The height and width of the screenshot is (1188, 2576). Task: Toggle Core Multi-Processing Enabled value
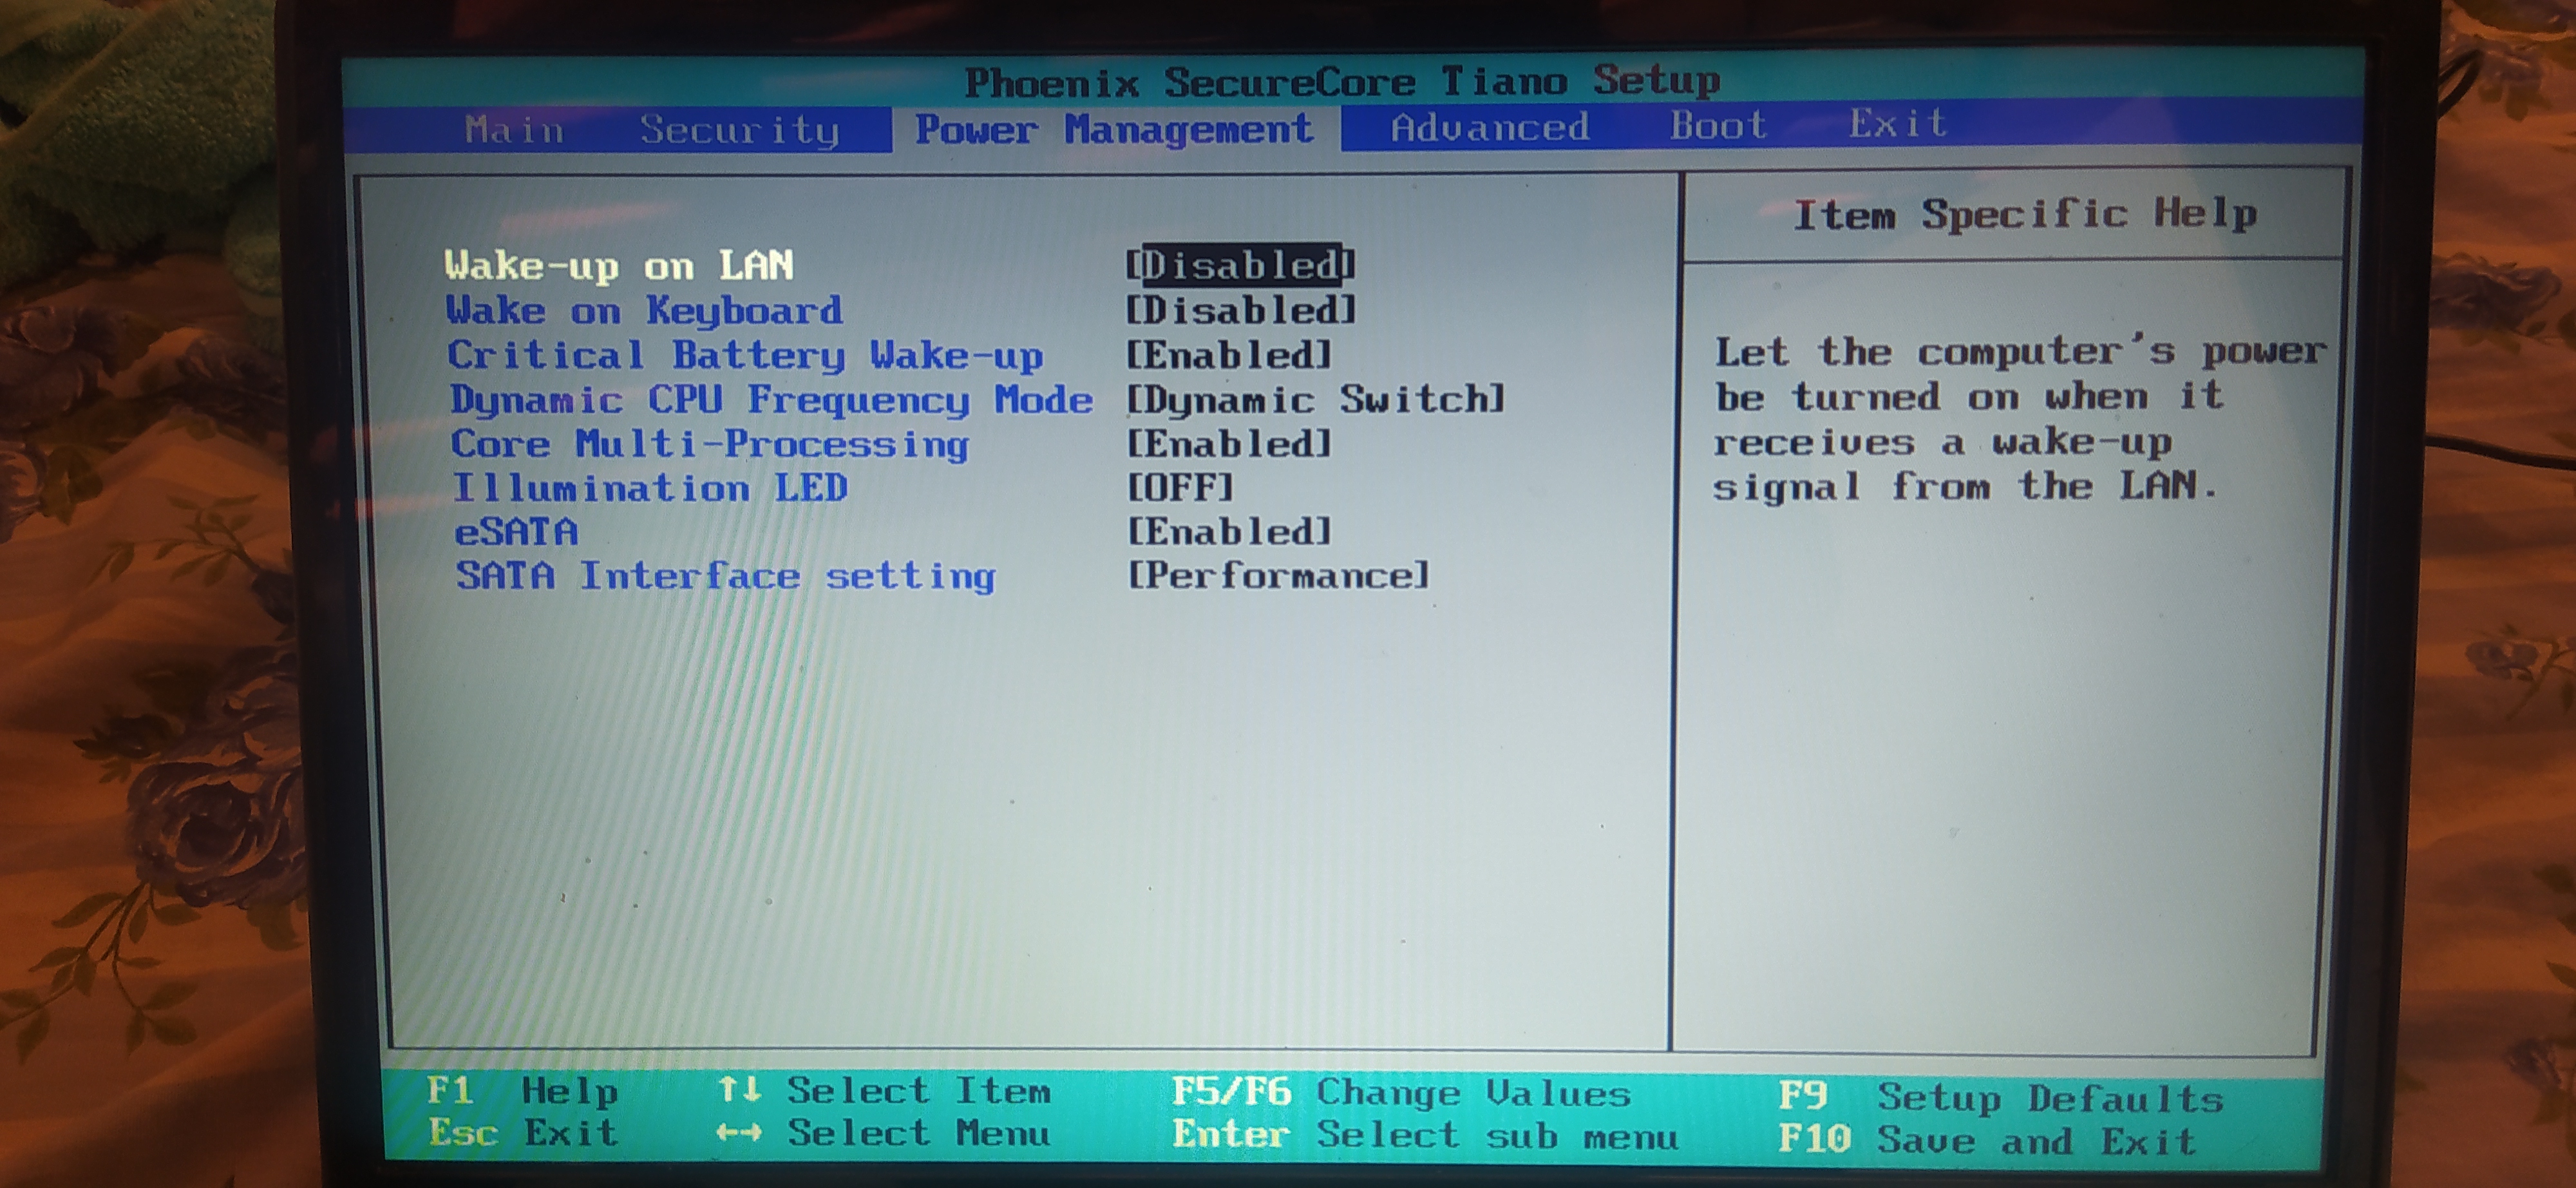pyautogui.click(x=1229, y=443)
